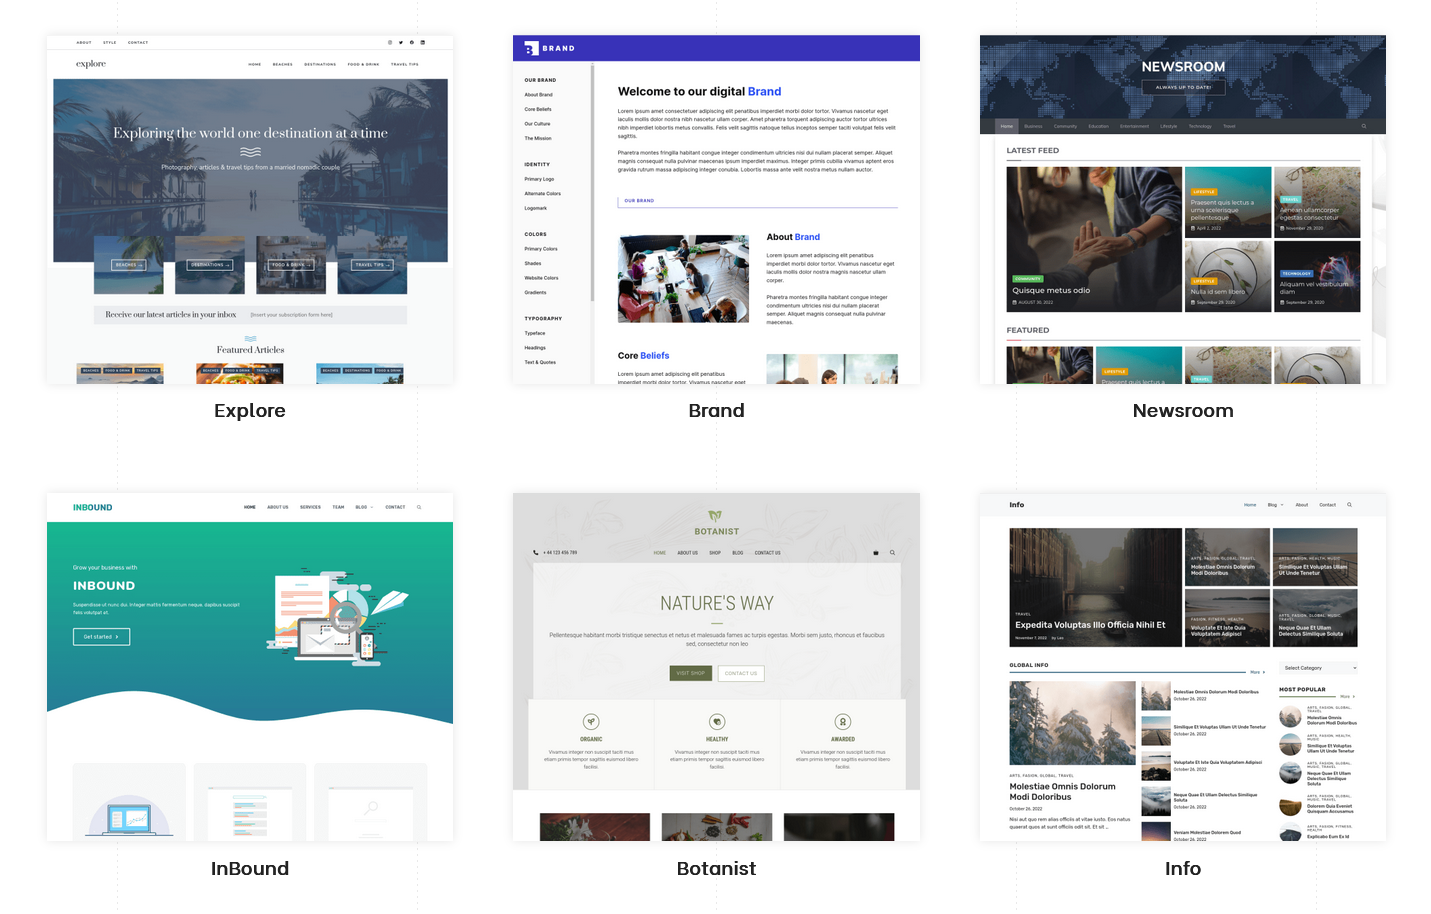Click the Healthy heart icon in Botanist
1431x914 pixels.
click(717, 722)
